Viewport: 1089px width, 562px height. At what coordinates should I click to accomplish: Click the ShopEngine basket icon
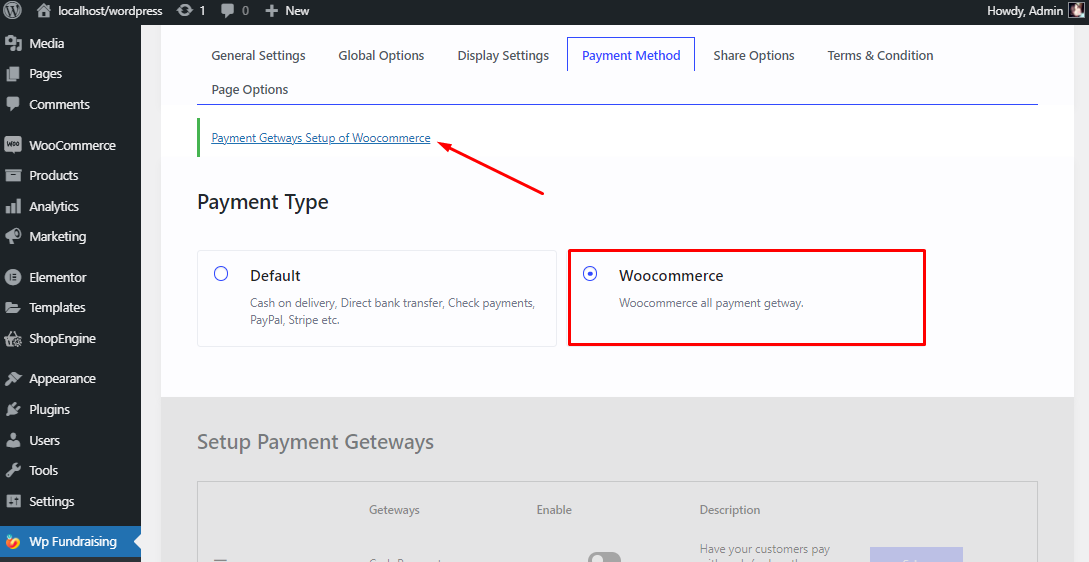(x=13, y=338)
